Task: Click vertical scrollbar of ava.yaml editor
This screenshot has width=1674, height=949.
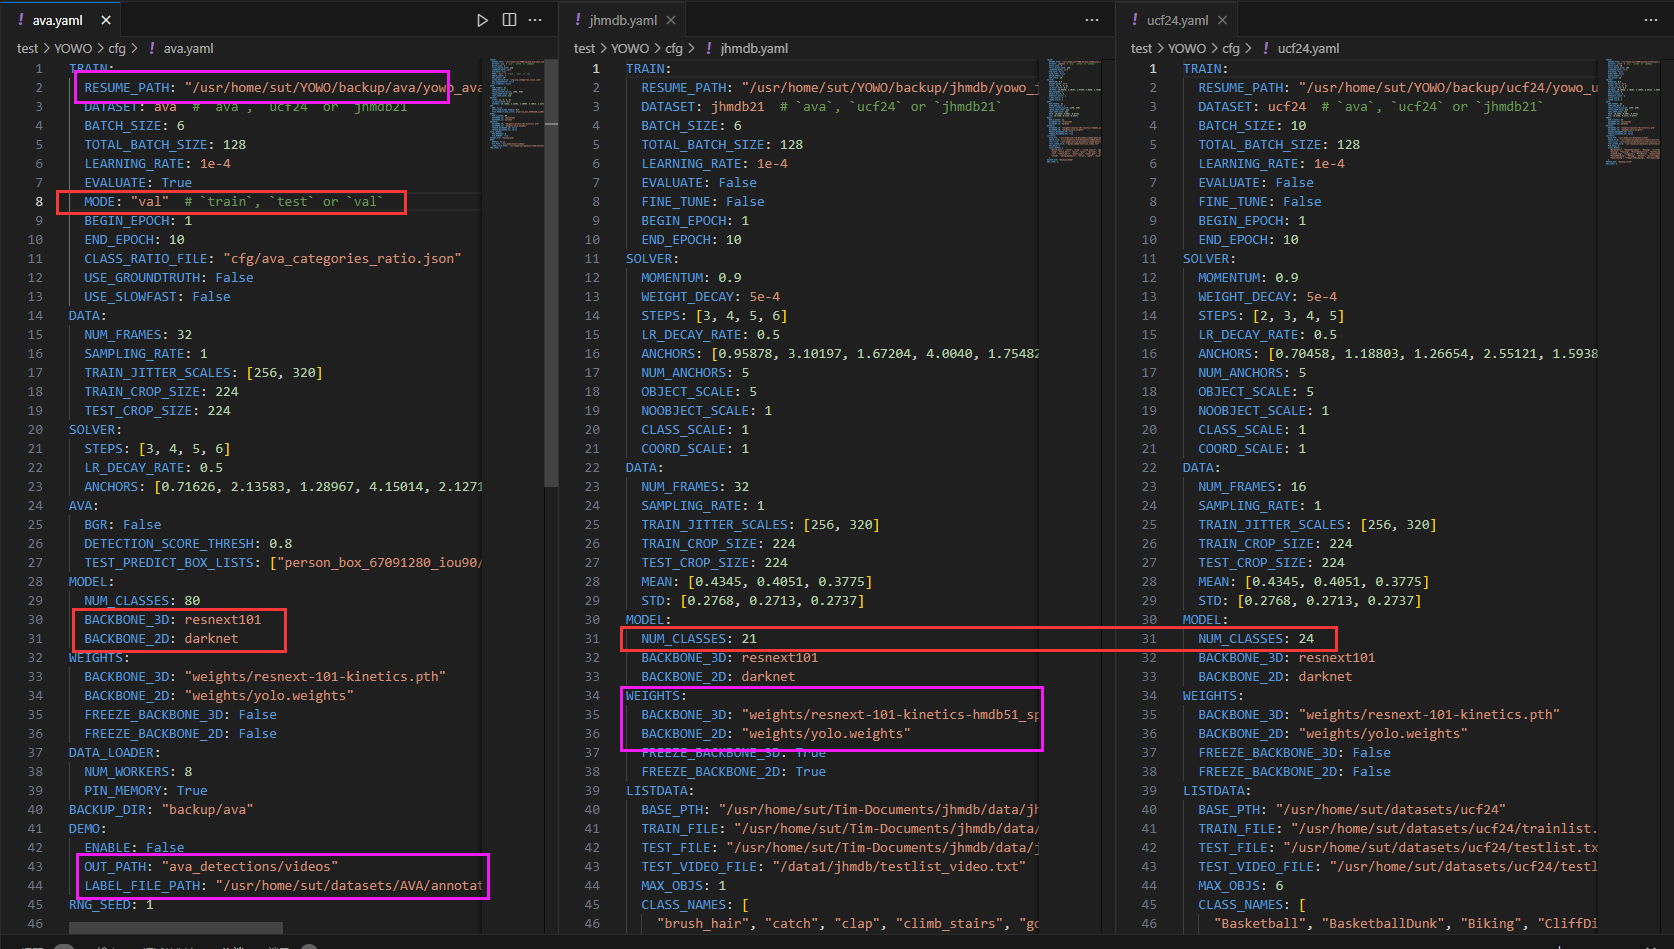Action: pyautogui.click(x=551, y=273)
